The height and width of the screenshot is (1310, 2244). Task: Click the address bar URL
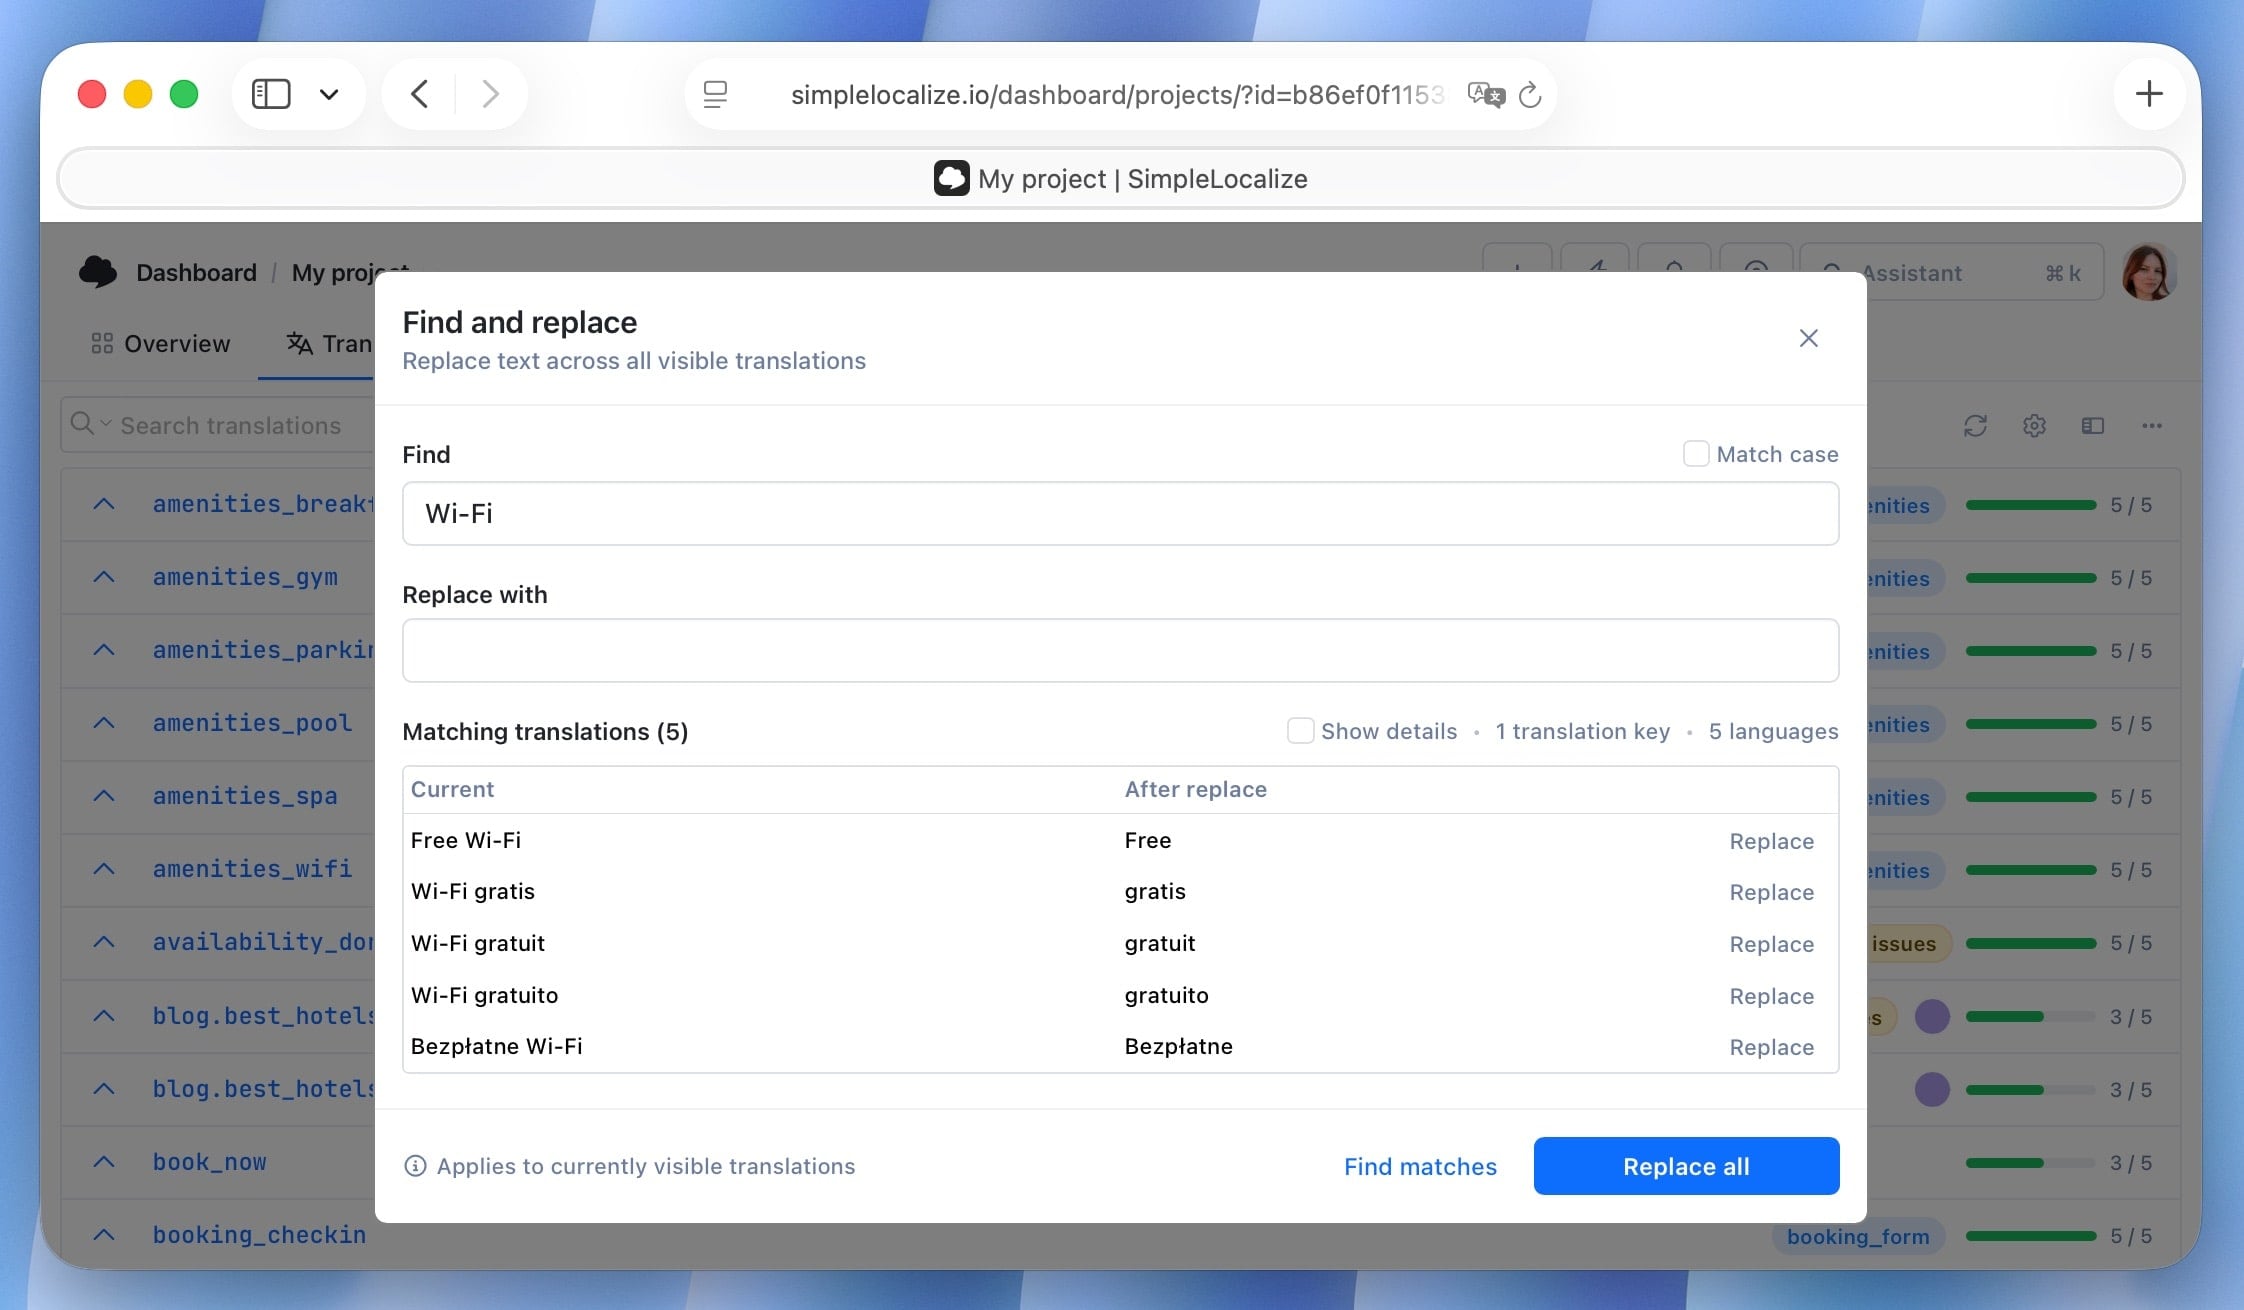pos(1117,94)
